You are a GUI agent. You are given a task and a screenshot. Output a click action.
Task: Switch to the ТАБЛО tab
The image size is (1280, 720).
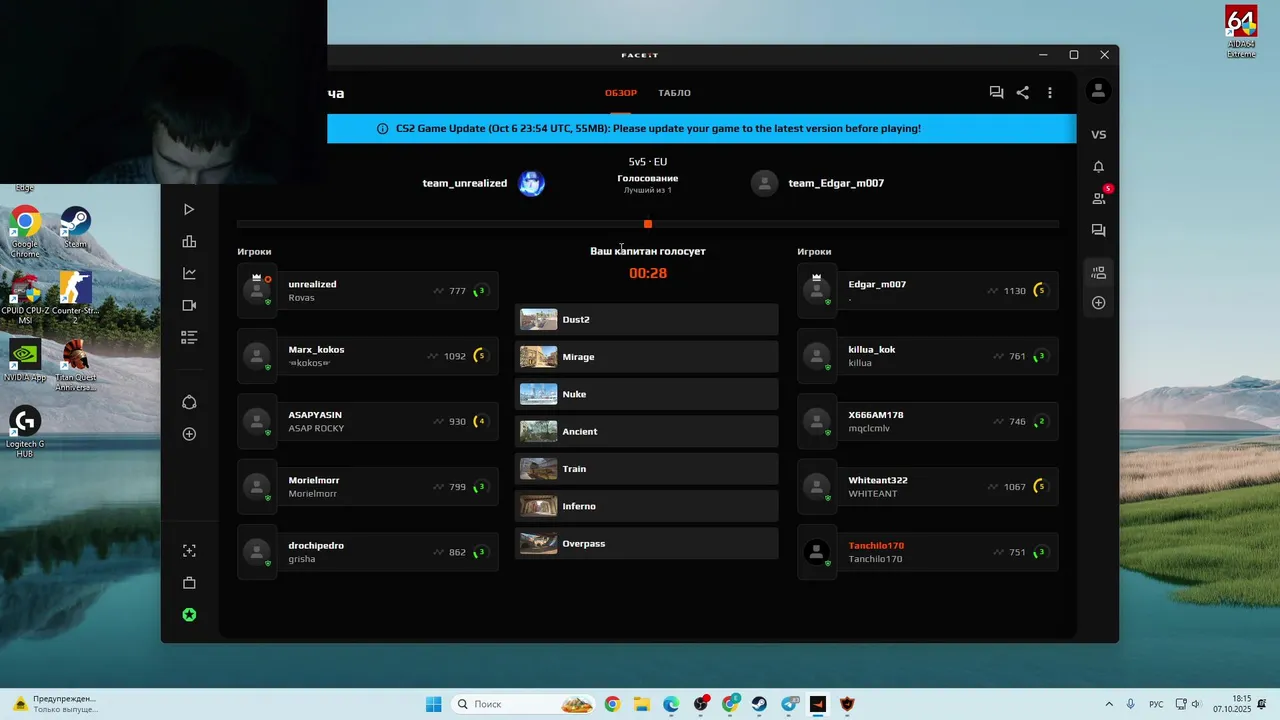click(674, 93)
